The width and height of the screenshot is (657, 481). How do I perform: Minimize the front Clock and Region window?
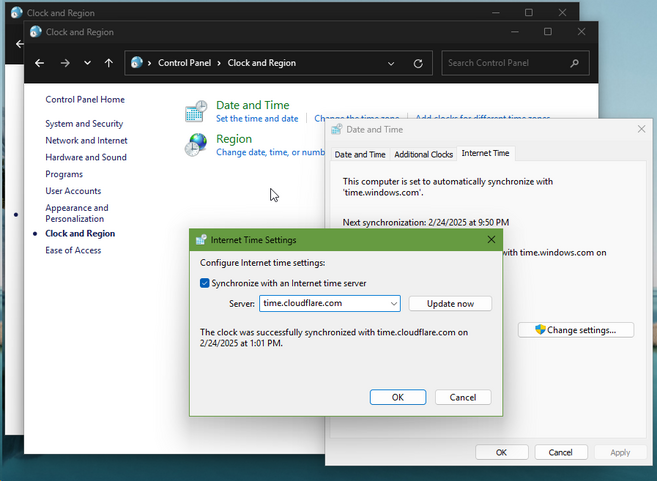515,32
